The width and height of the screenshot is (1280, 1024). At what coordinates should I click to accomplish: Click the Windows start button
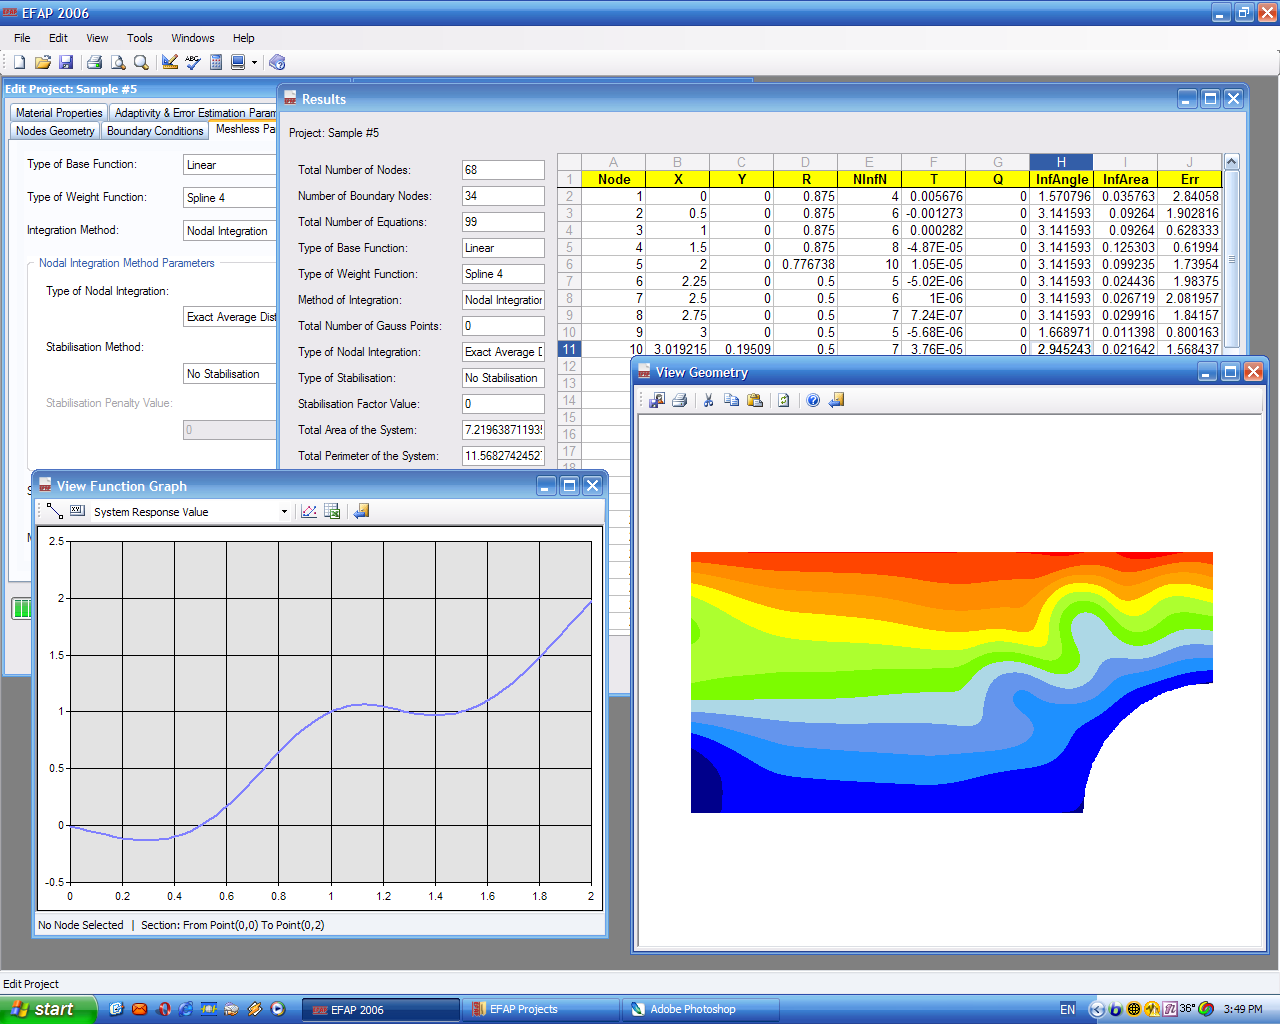pyautogui.click(x=48, y=1009)
